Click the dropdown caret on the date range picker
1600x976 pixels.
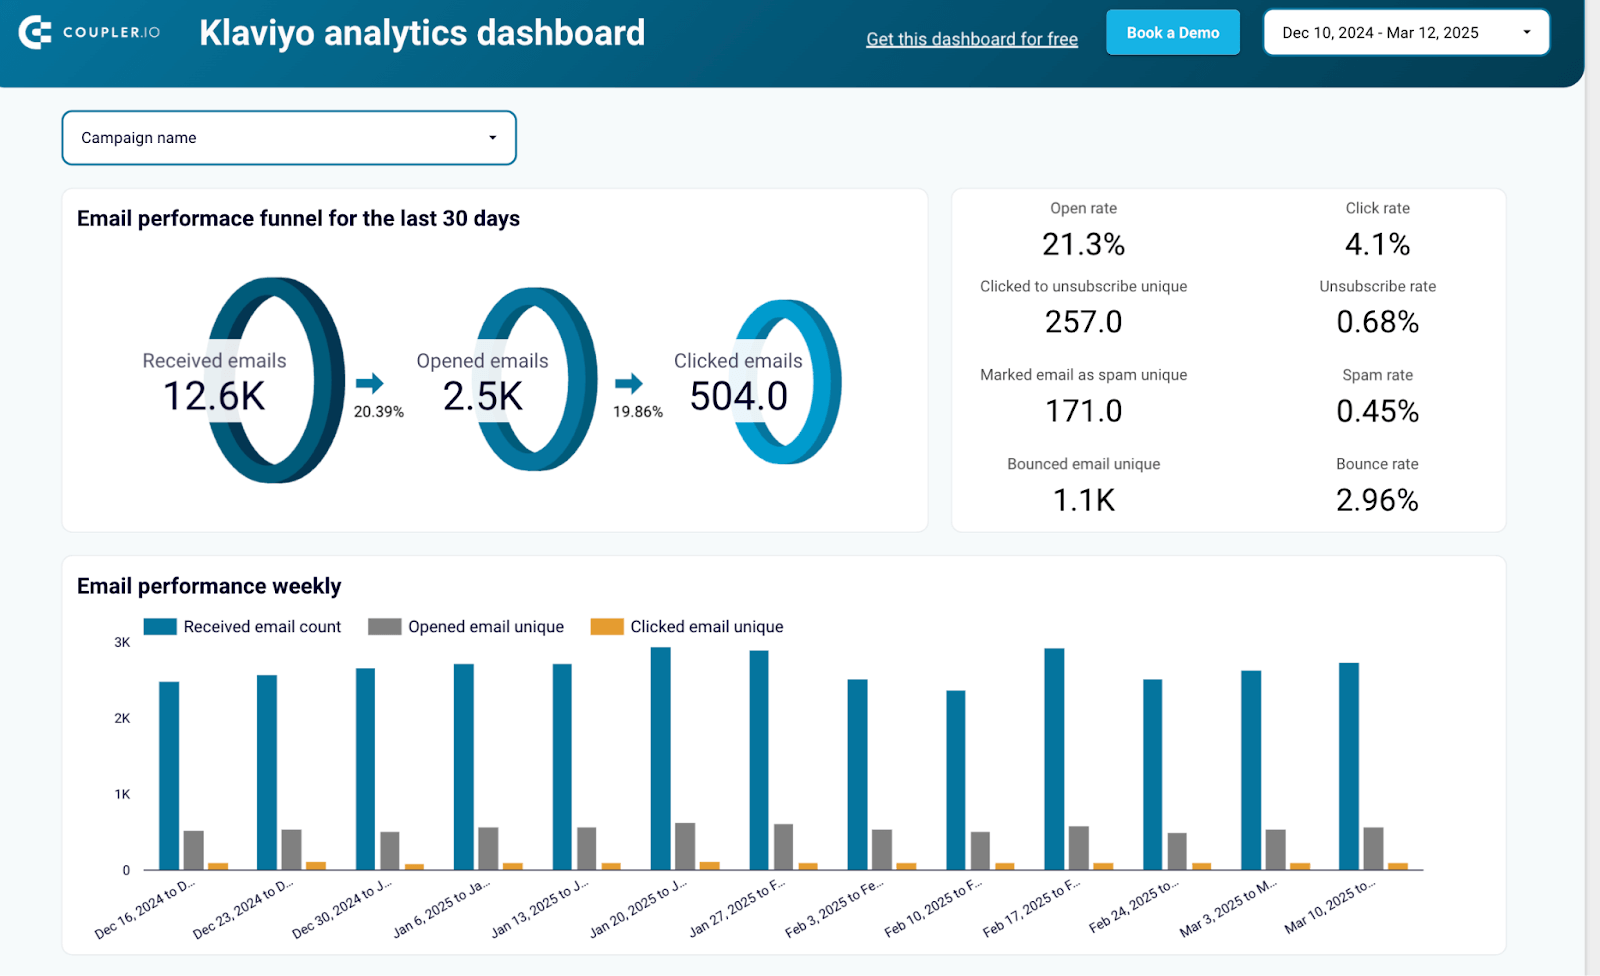(x=1527, y=32)
